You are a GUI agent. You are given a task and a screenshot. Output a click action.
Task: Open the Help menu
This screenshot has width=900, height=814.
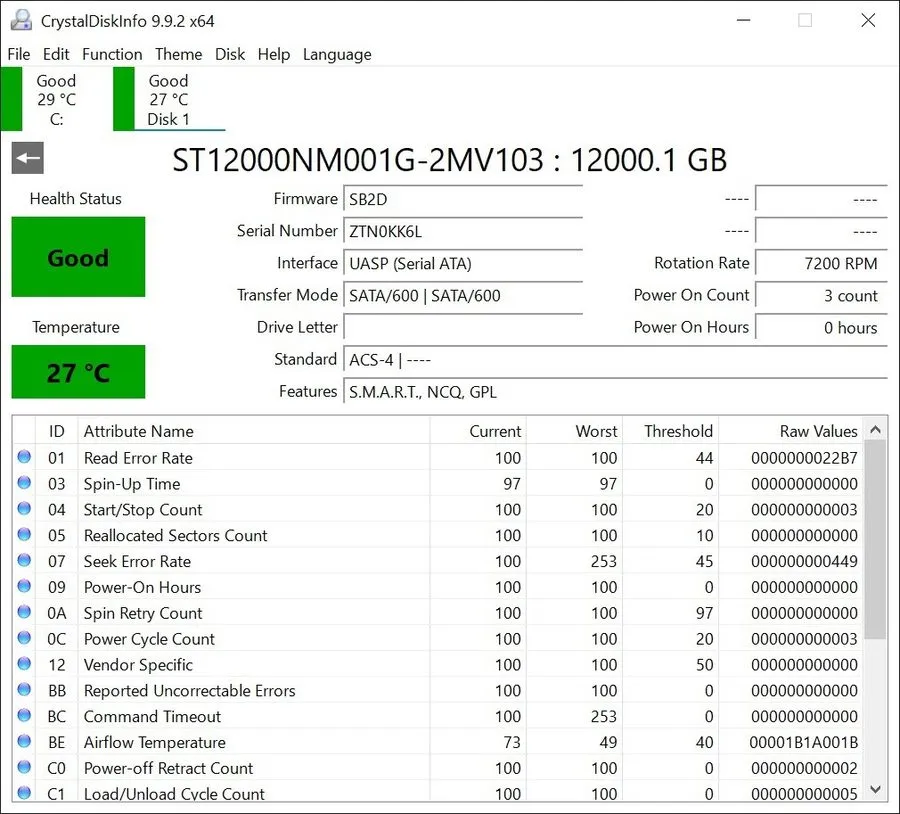click(x=274, y=55)
